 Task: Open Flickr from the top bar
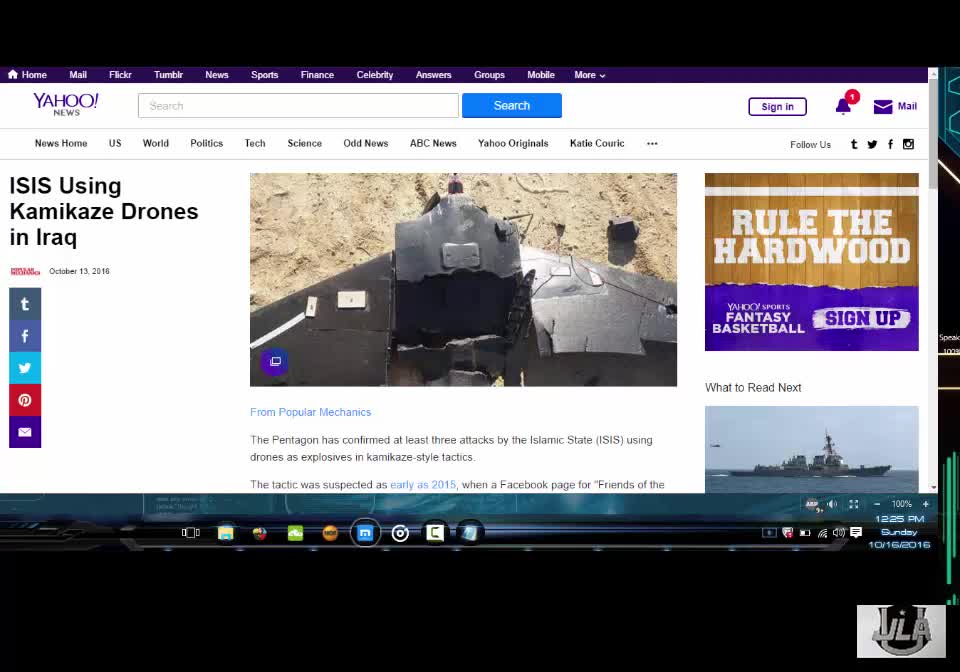point(120,75)
